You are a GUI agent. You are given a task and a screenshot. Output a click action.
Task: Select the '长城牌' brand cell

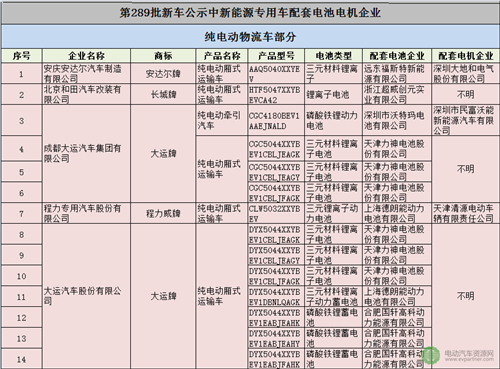[x=163, y=94]
